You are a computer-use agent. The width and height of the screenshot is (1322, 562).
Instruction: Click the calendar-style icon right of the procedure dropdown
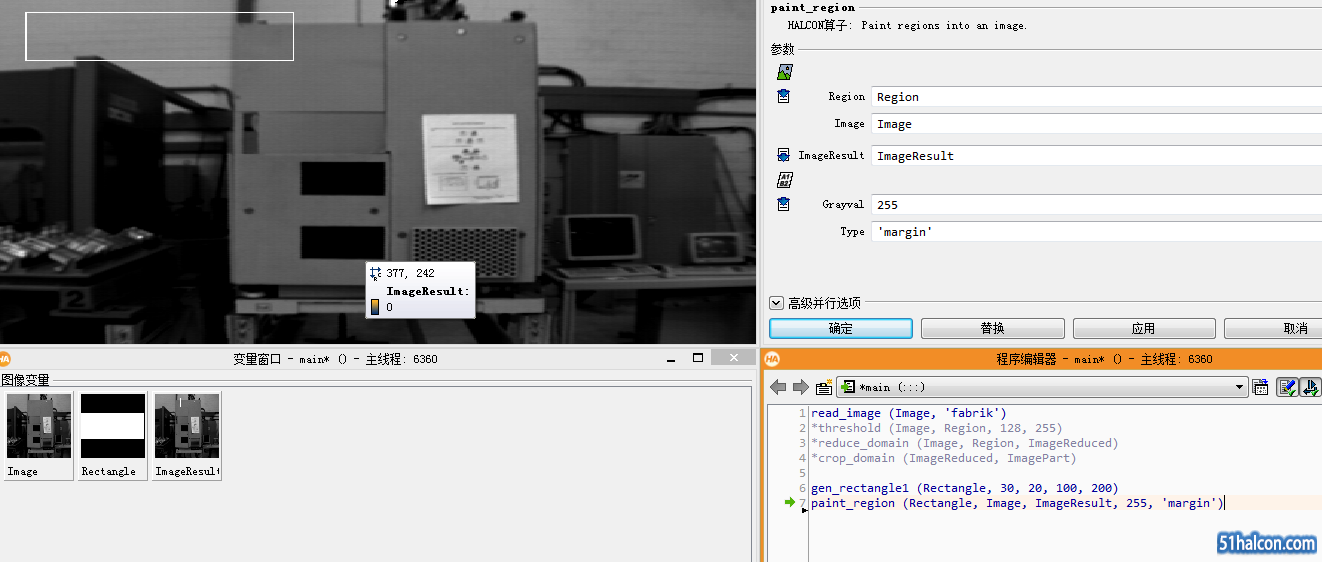[1260, 387]
